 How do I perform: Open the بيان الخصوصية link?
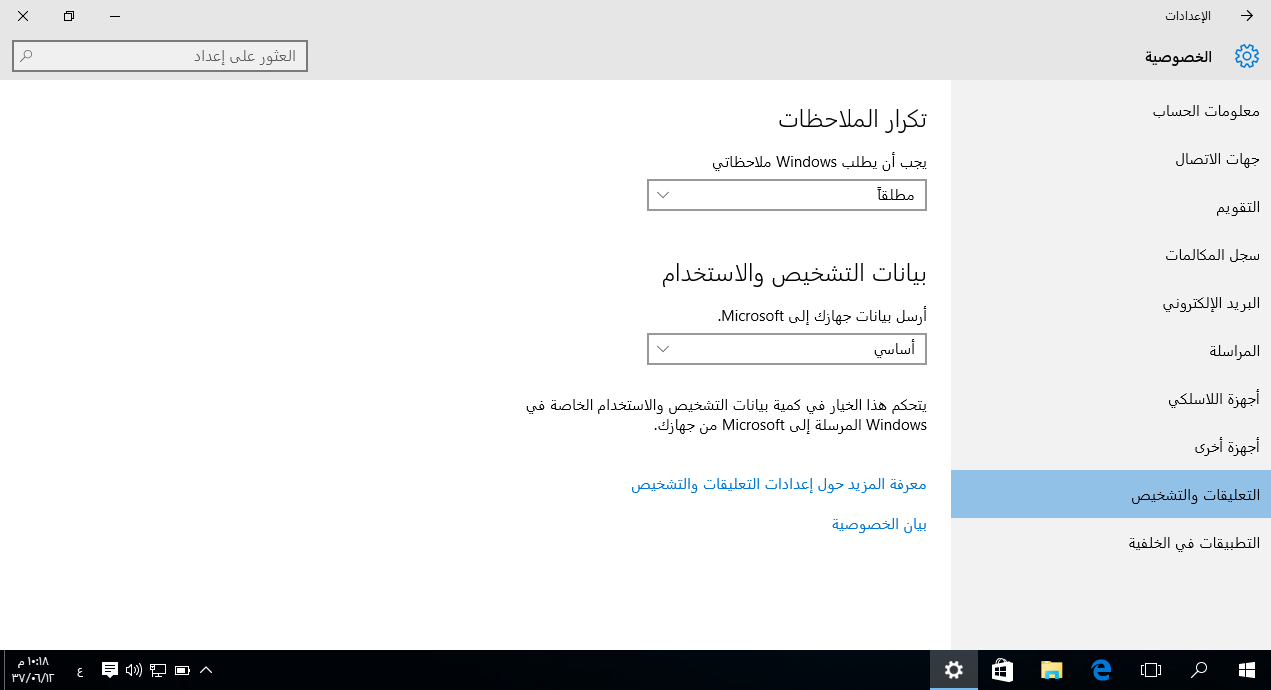(879, 524)
